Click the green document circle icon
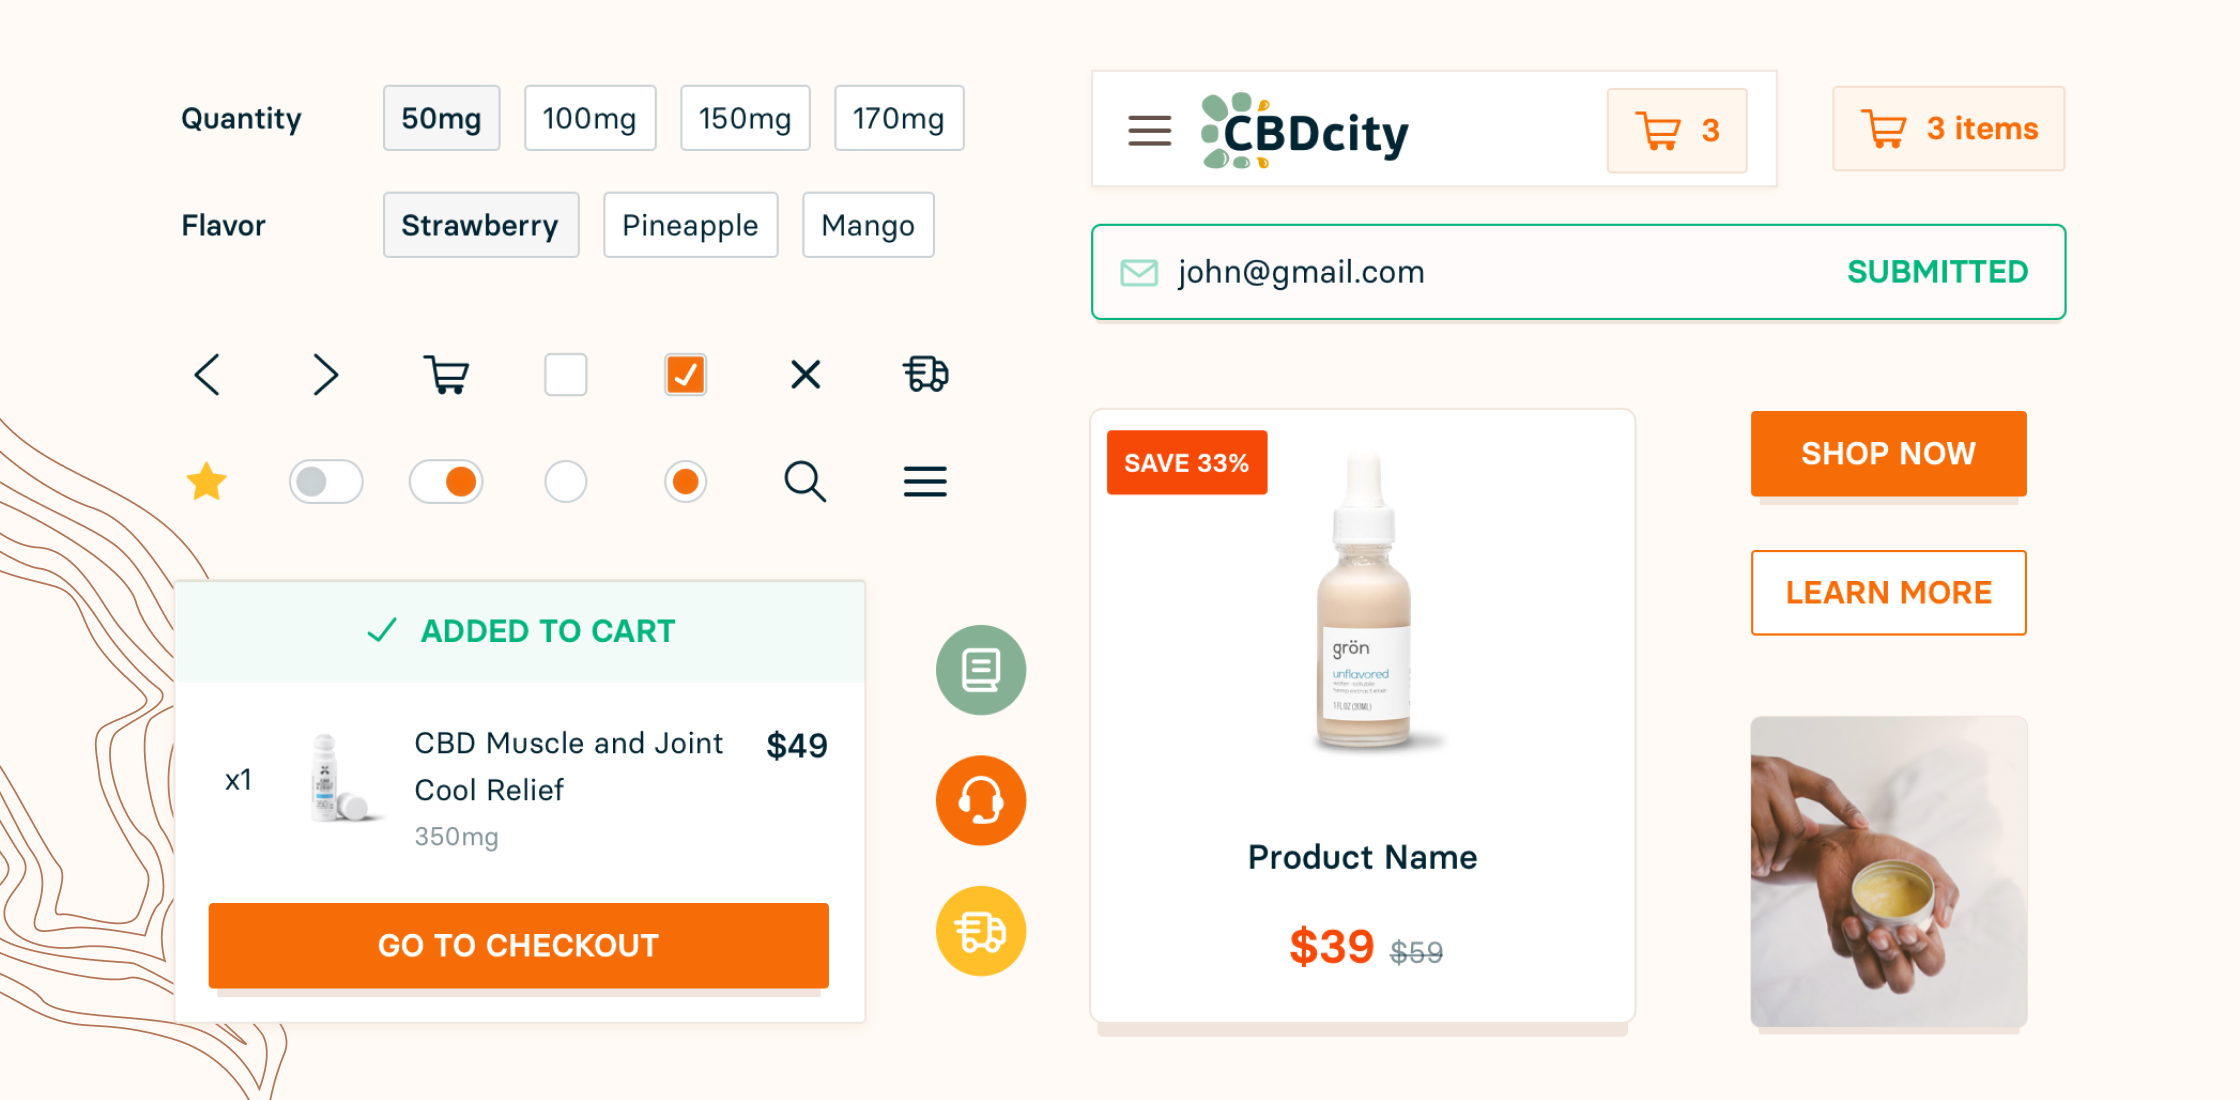Screen dimensions: 2240x1100 [981, 670]
